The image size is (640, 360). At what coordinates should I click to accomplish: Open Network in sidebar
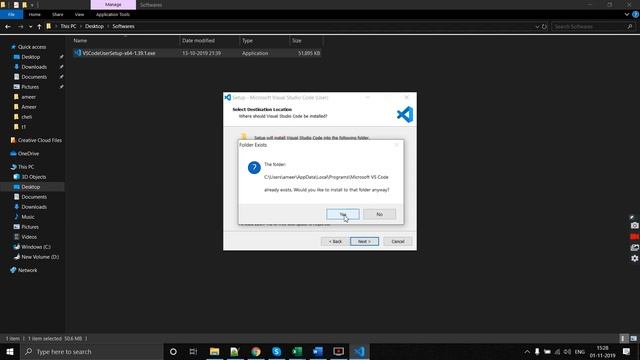(27, 270)
